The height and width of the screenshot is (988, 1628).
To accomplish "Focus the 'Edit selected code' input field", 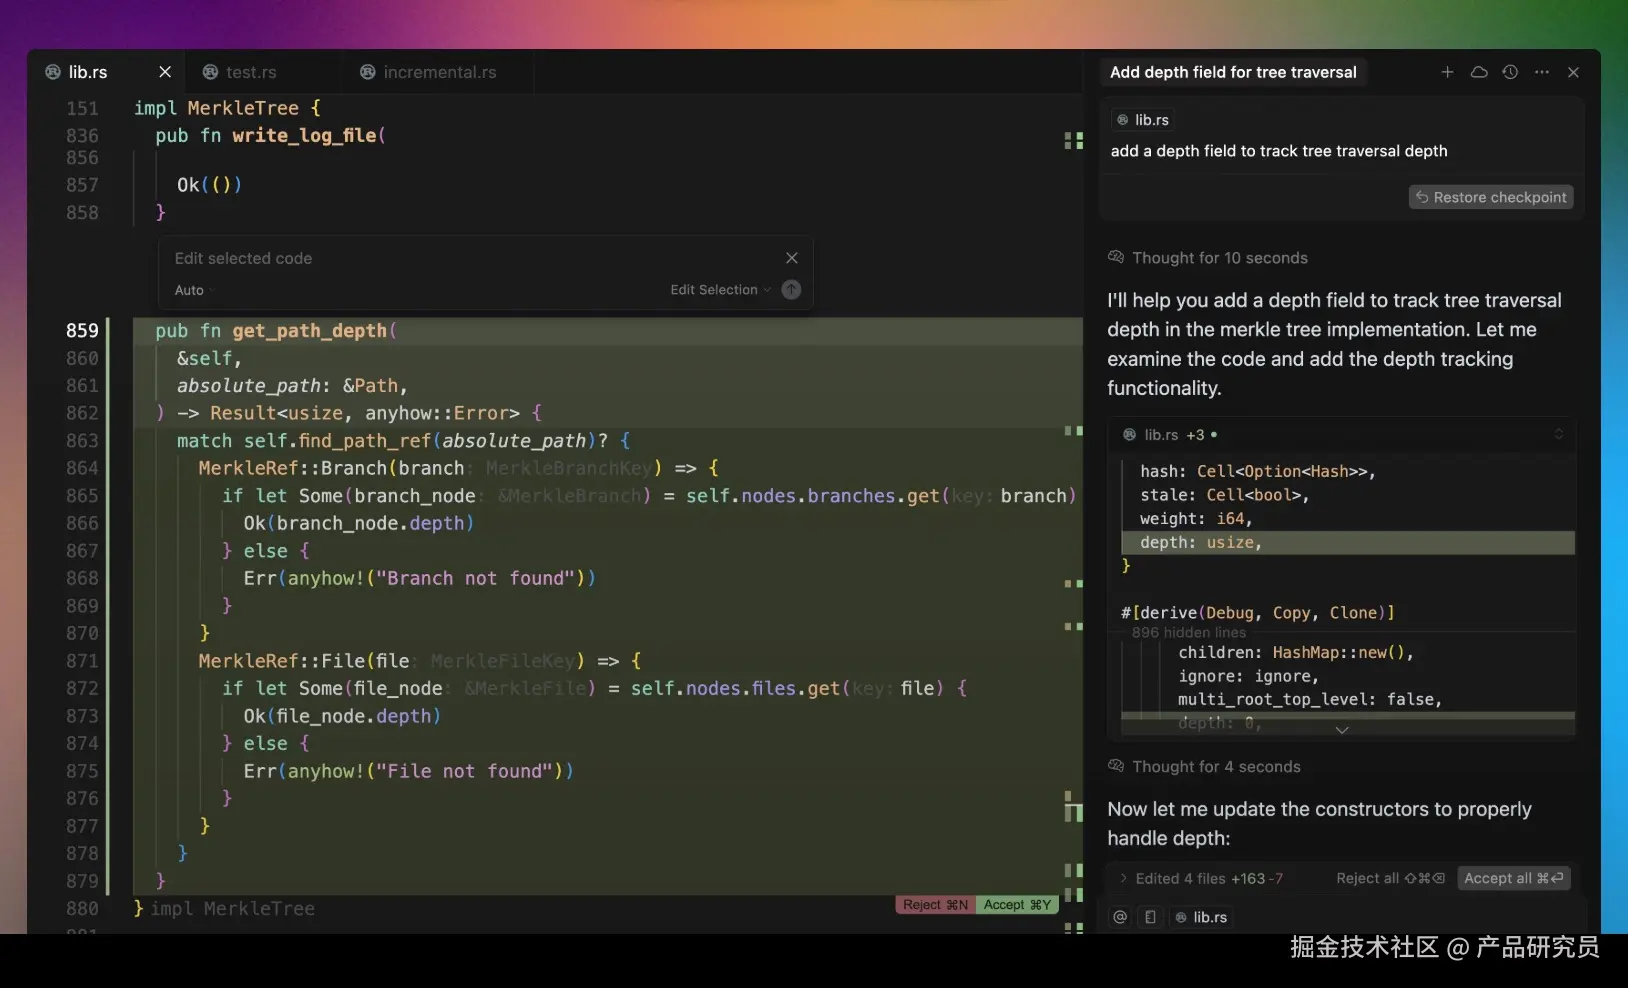I will [470, 258].
